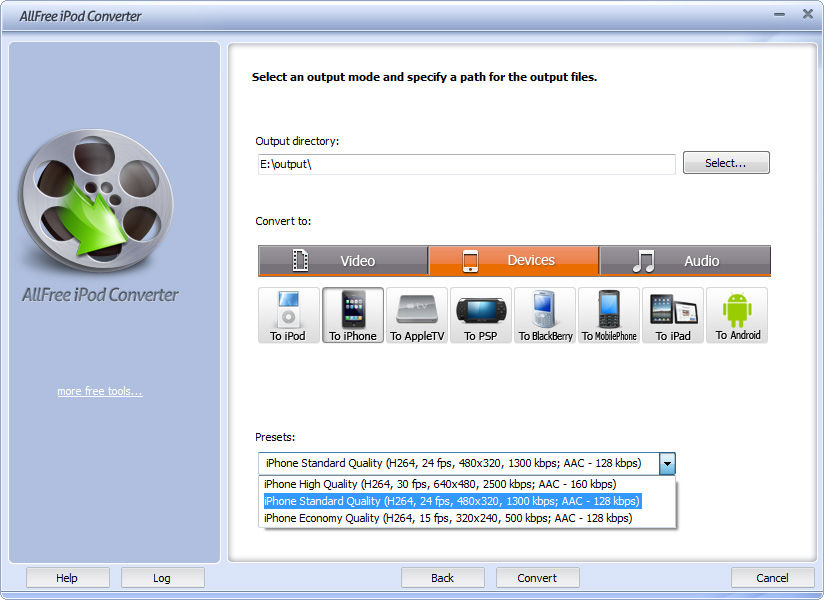Viewport: 824px width, 600px height.
Task: Select the To Android device icon
Action: (x=737, y=315)
